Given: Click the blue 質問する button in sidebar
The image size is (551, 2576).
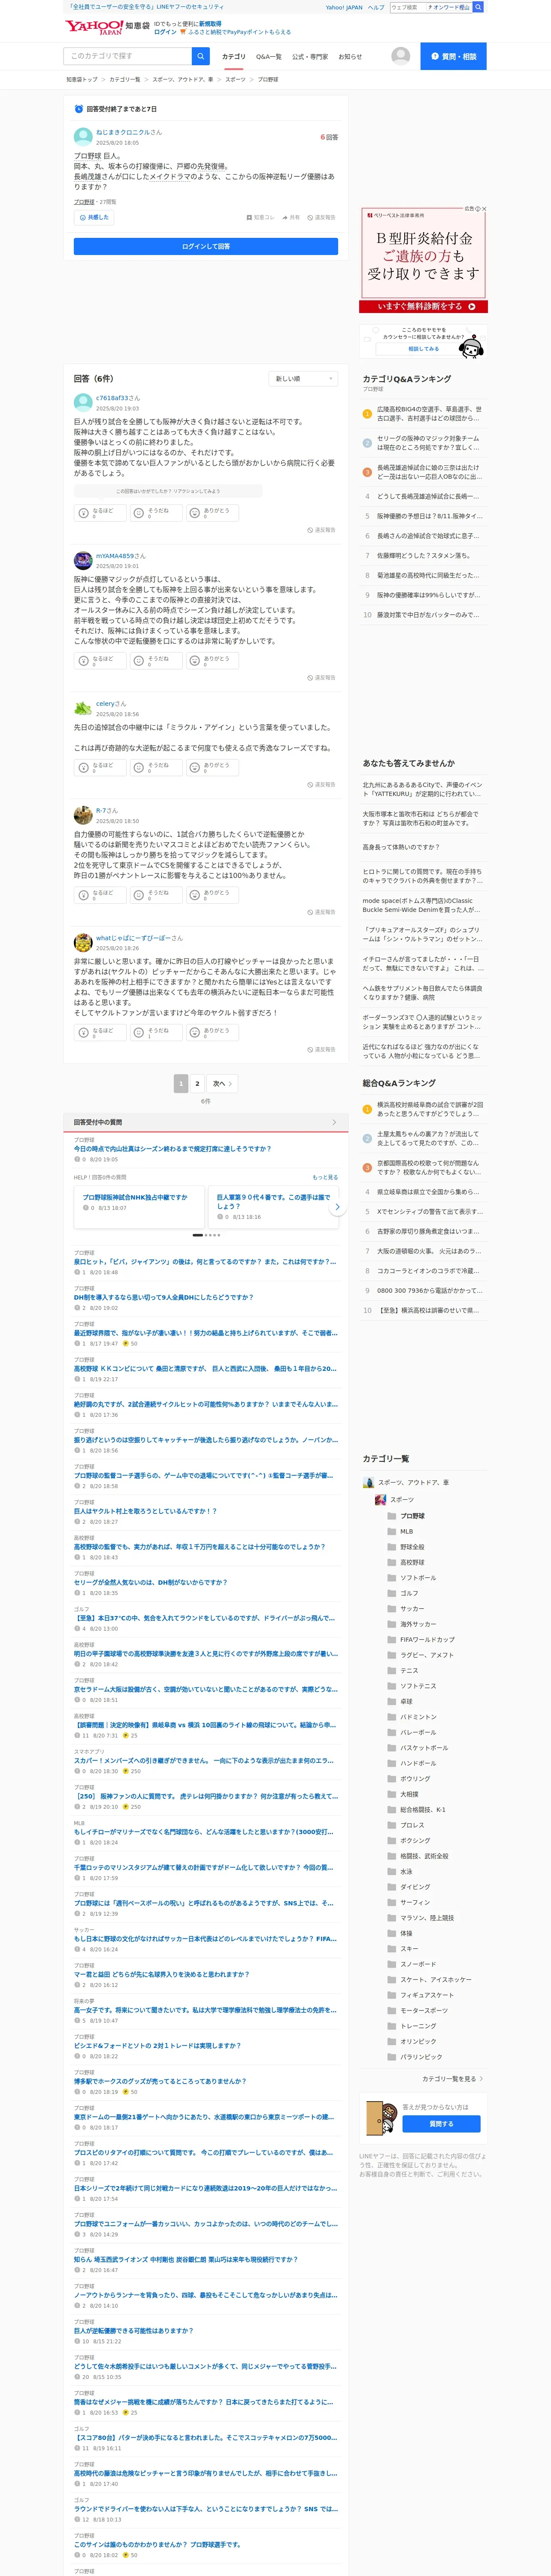Looking at the screenshot, I should tap(441, 2123).
